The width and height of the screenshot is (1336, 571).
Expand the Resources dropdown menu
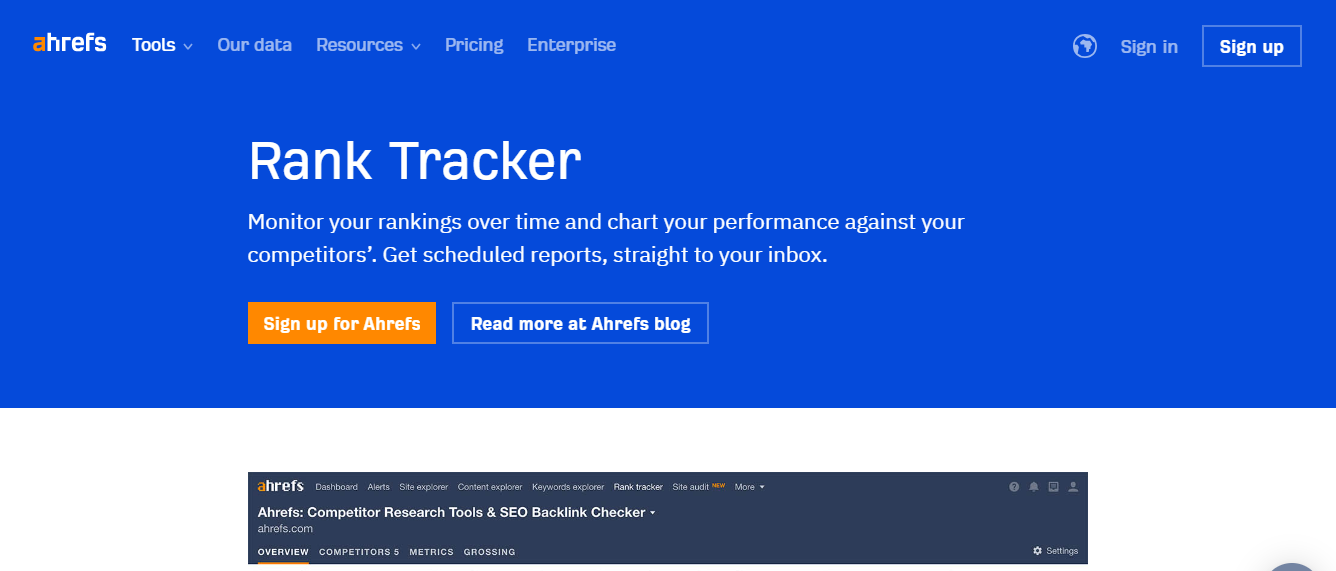pyautogui.click(x=368, y=45)
